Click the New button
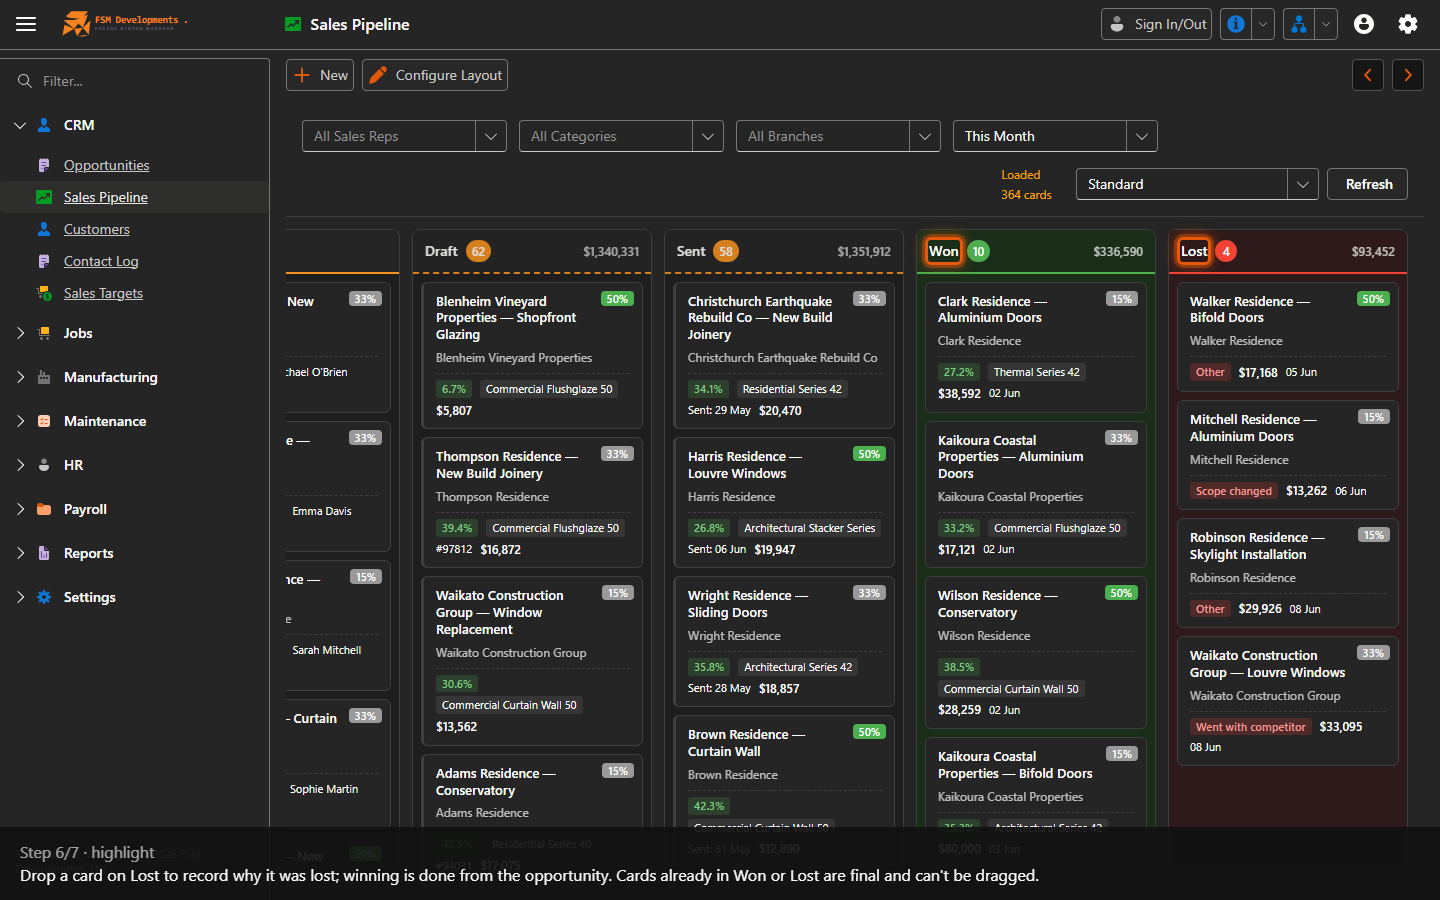This screenshot has width=1440, height=900. pos(320,75)
